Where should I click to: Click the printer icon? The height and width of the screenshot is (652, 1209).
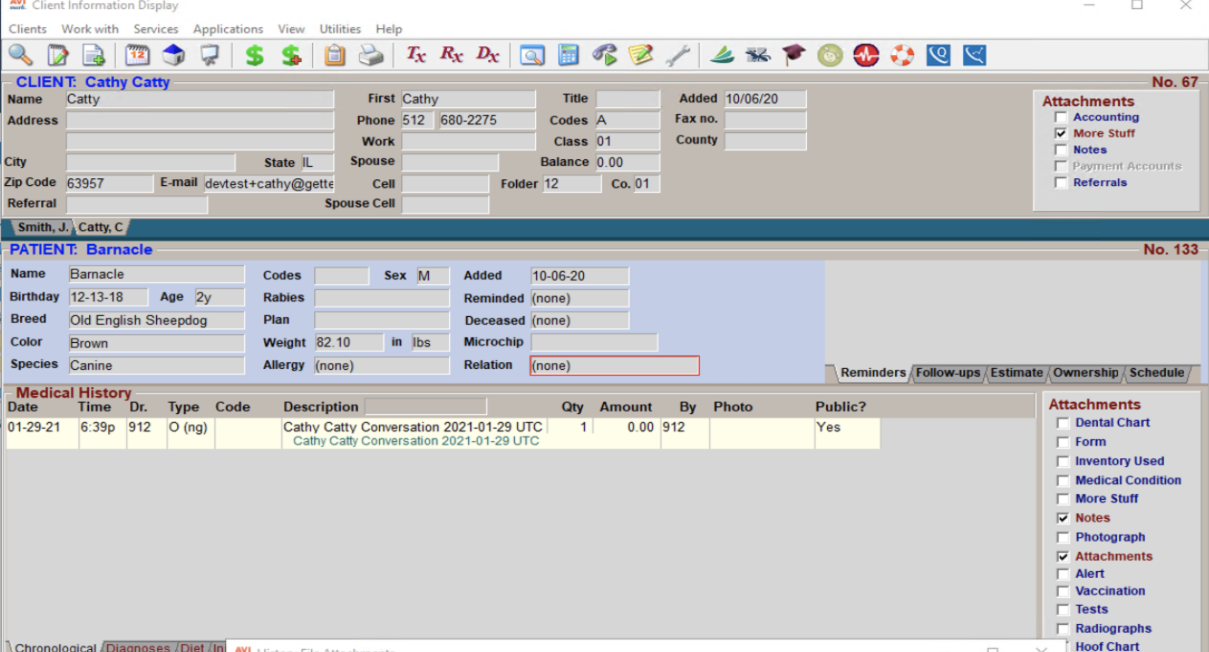click(x=371, y=55)
